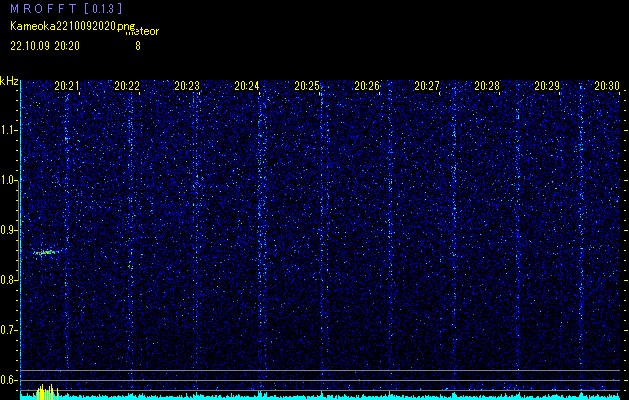This screenshot has height=400, width=629.
Task: Click the 20:27 time axis label
Action: [x=427, y=85]
